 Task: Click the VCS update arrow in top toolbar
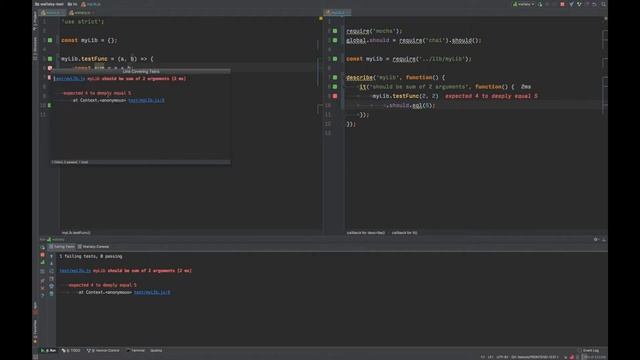571,4
